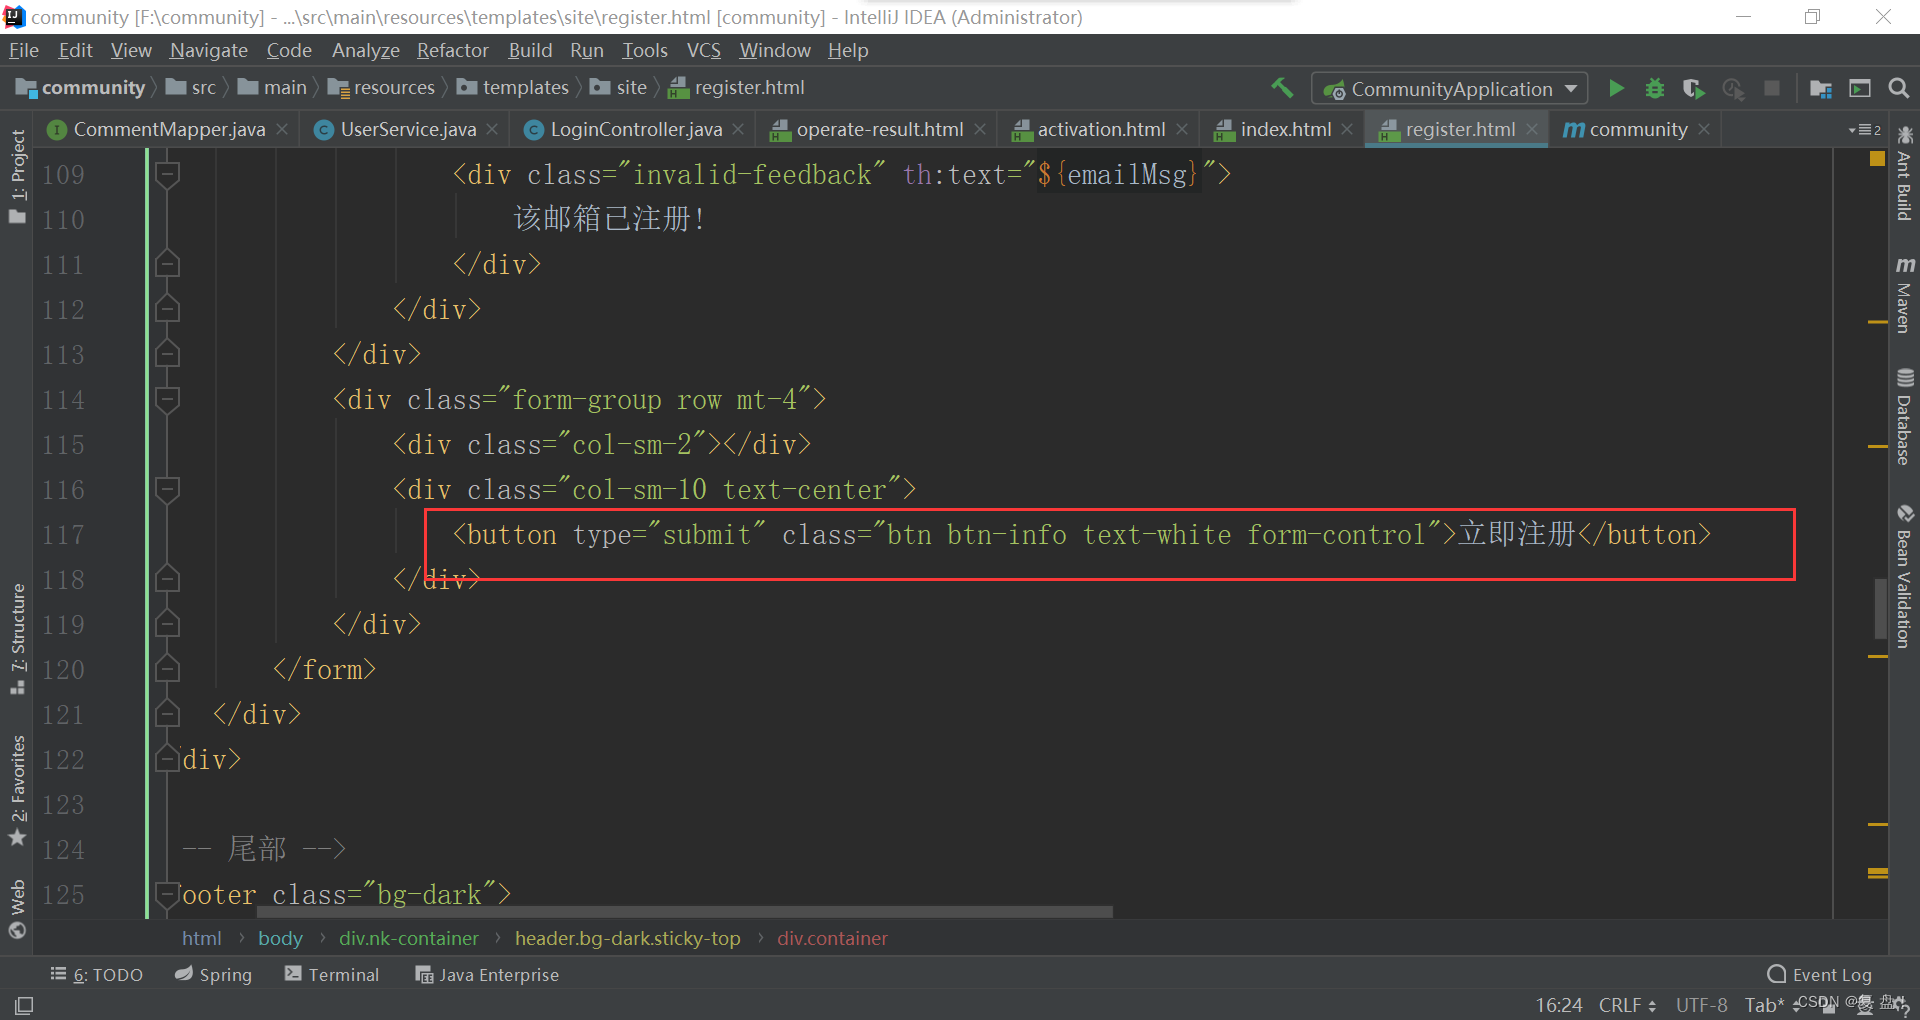Collapse the fold marker at line 114

(167, 400)
